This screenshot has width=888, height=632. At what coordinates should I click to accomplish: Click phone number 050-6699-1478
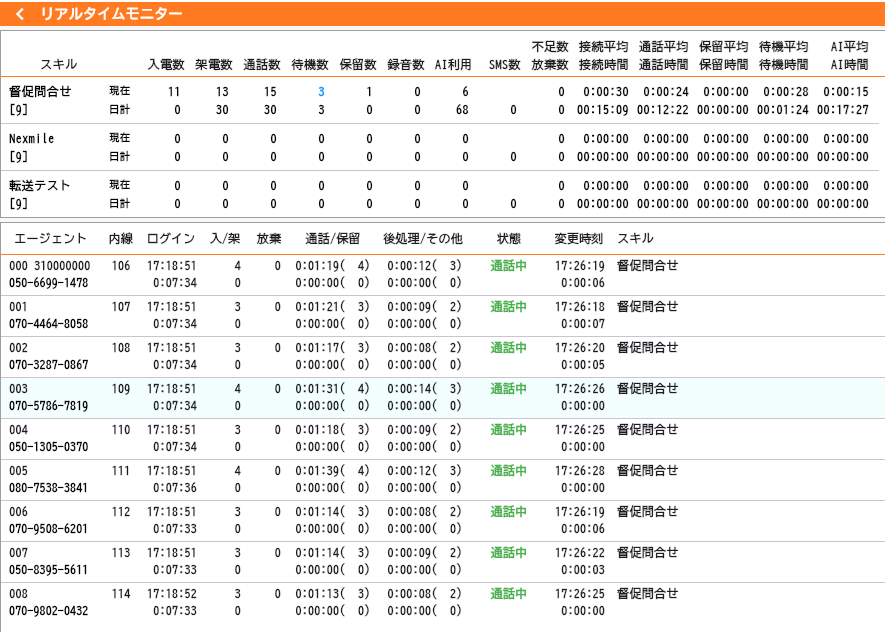46,280
